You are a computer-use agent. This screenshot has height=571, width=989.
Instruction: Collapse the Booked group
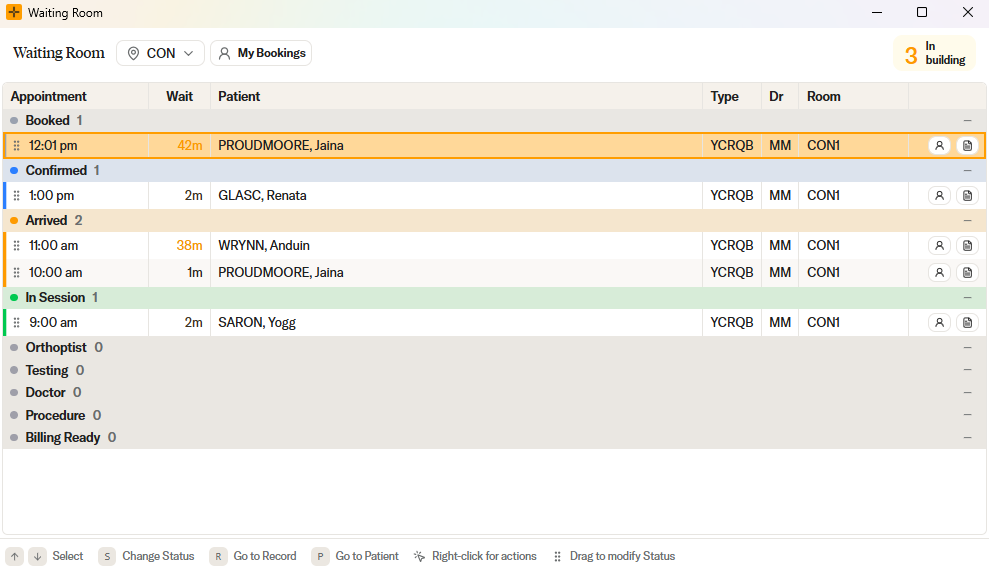tap(968, 121)
